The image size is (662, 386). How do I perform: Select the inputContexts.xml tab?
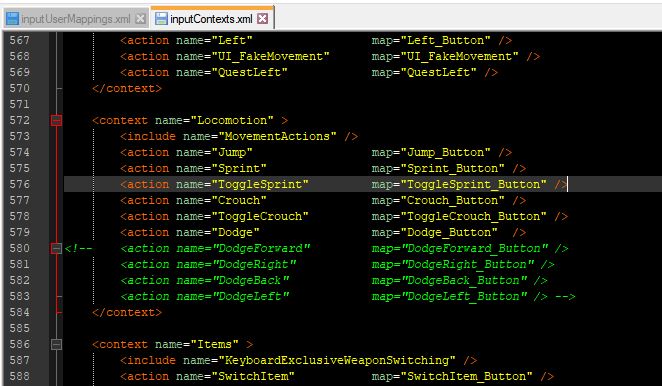(x=211, y=19)
